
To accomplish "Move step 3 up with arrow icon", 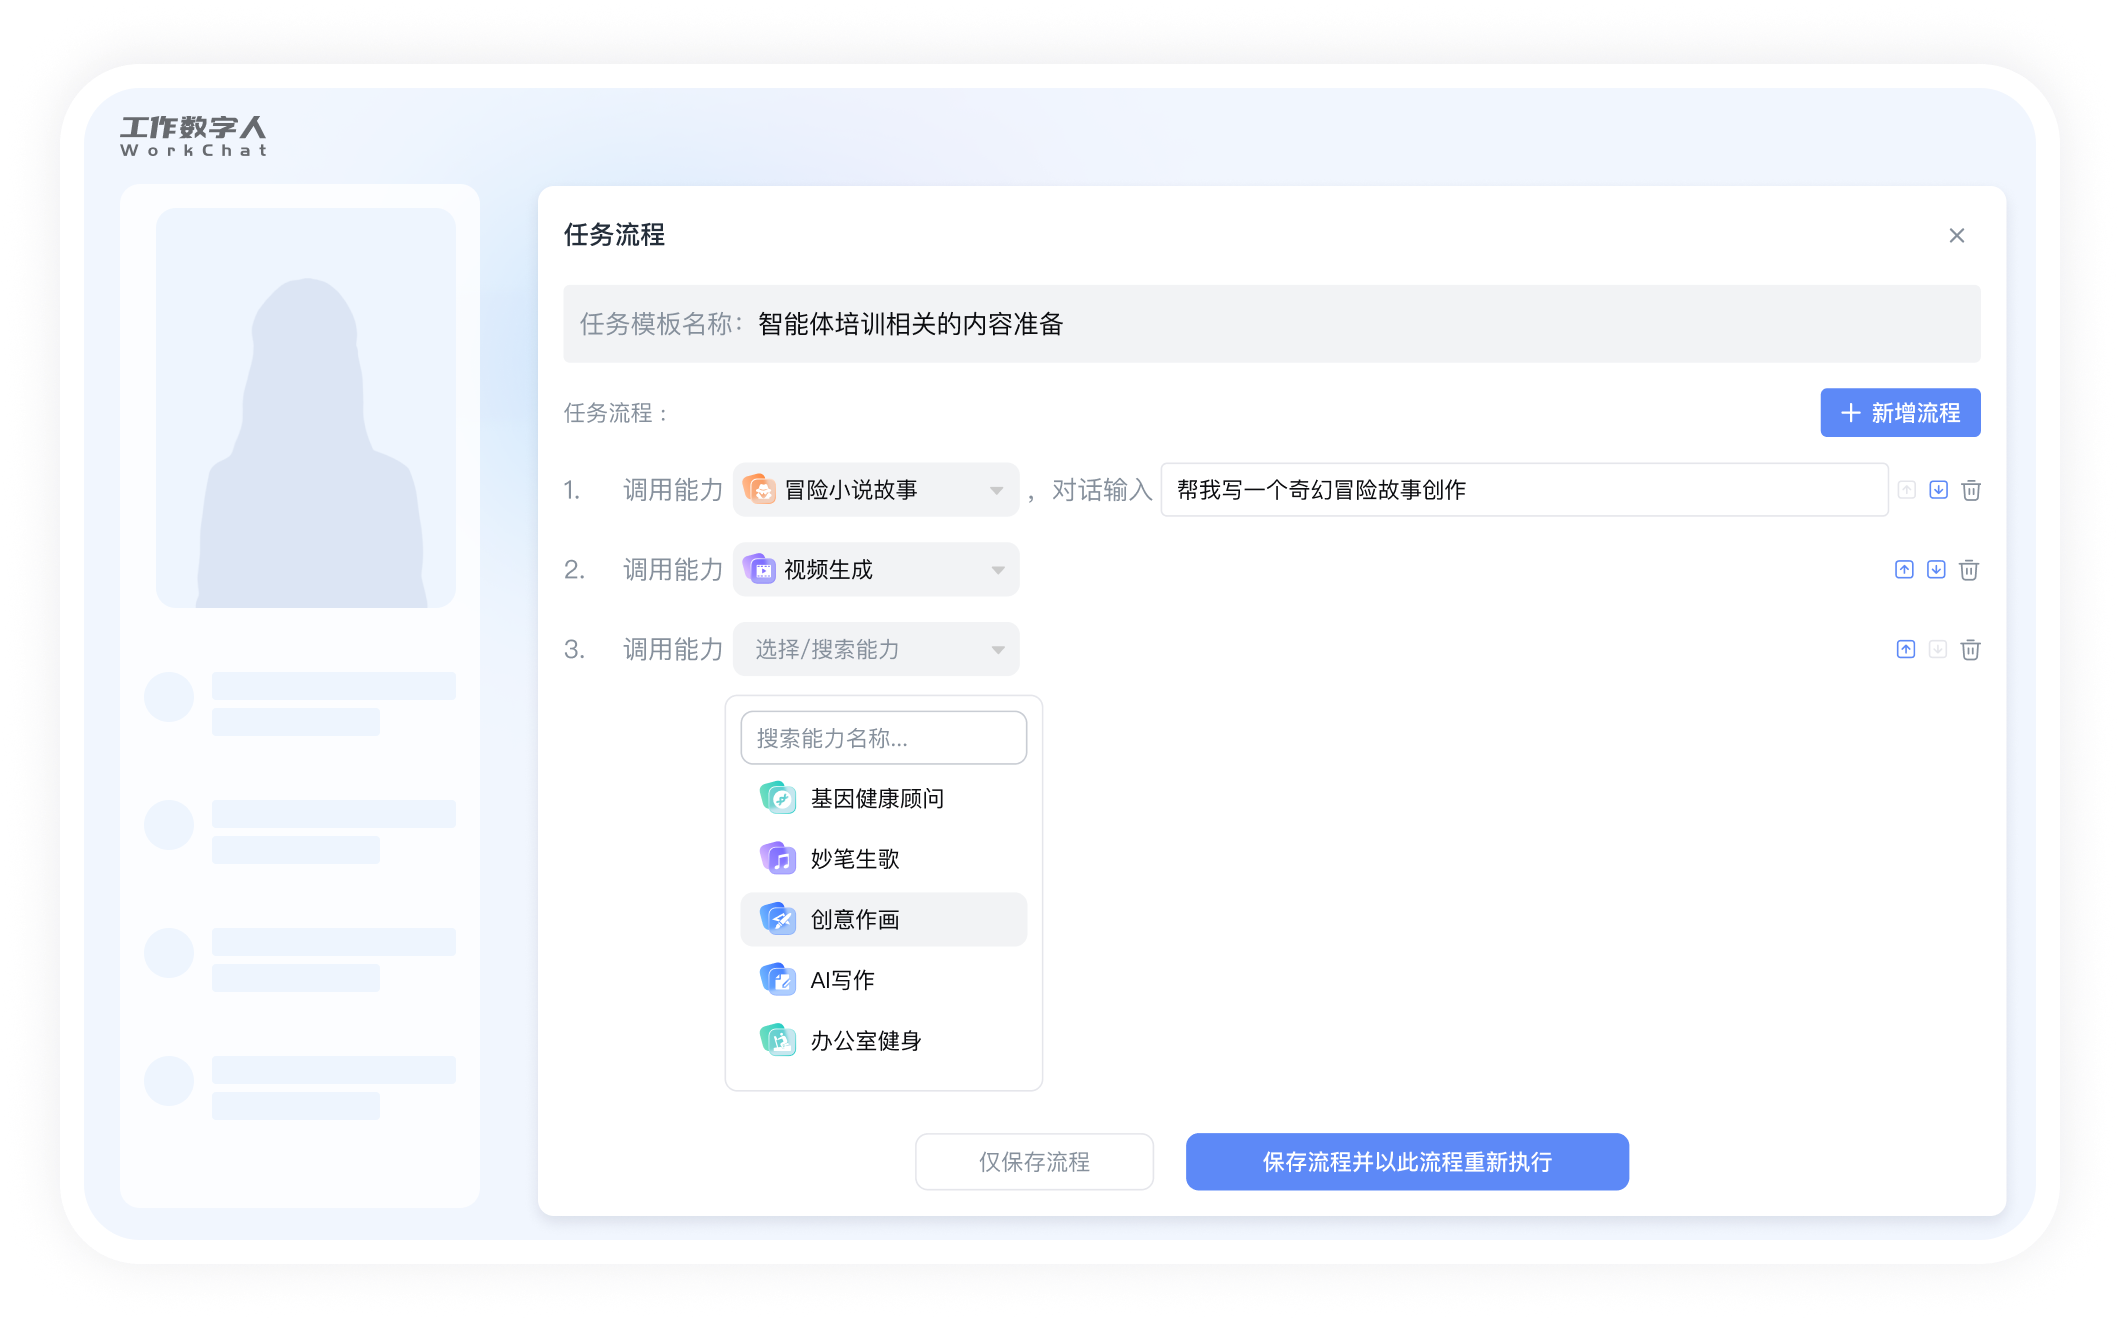I will pyautogui.click(x=1905, y=650).
